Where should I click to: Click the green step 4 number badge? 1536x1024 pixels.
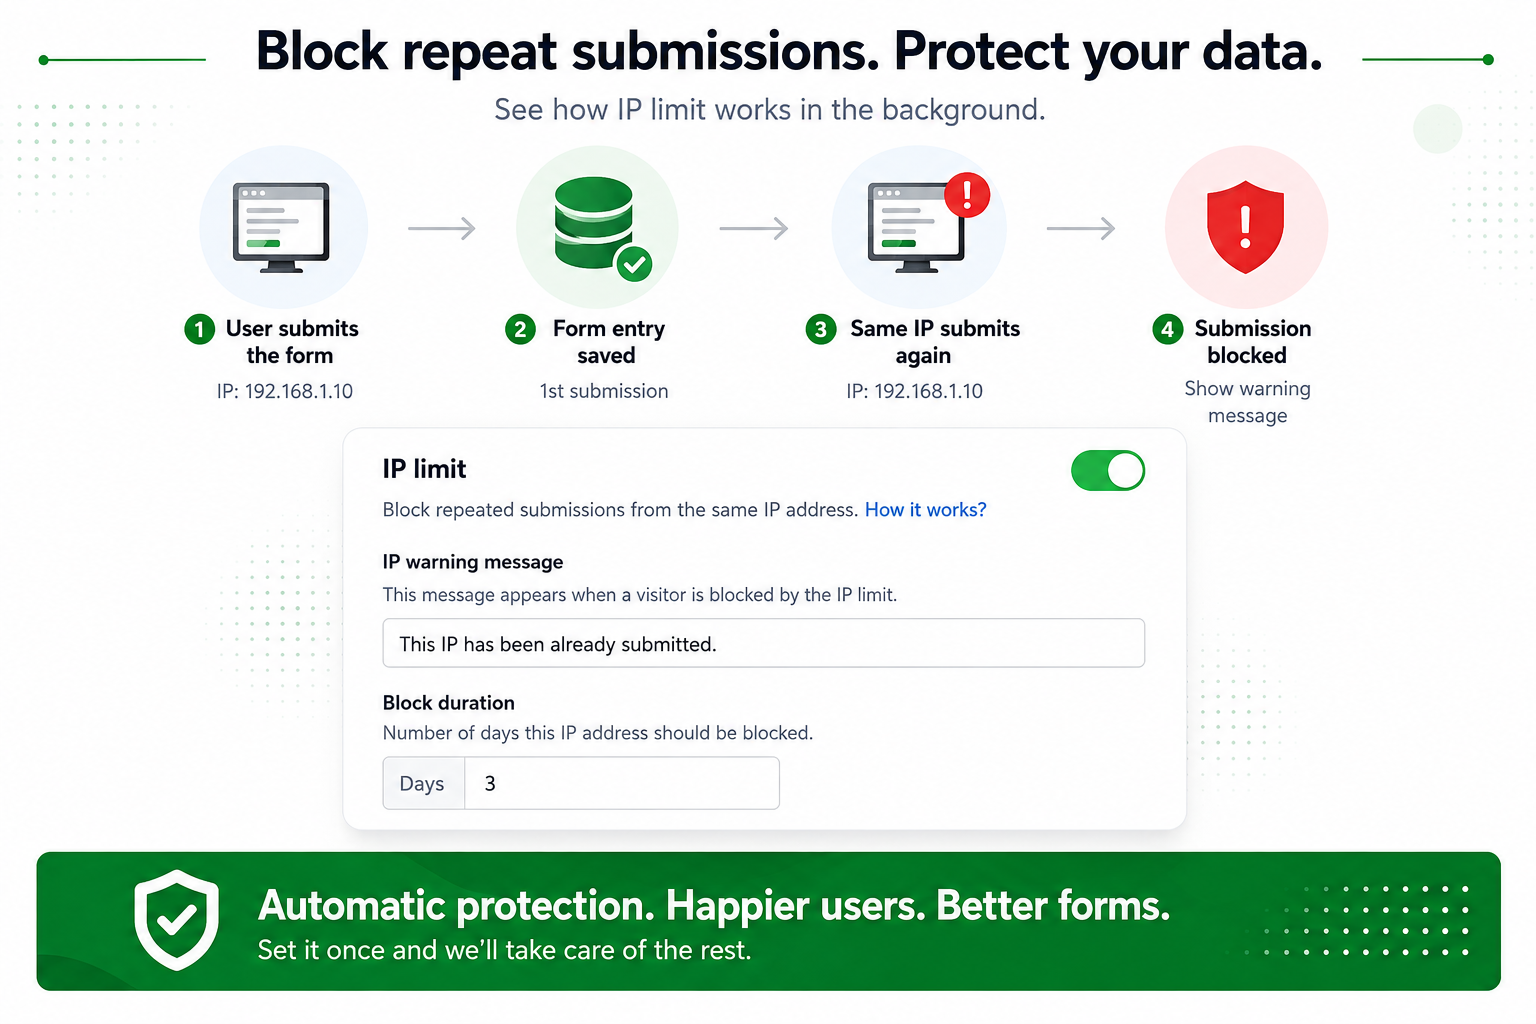(1167, 329)
